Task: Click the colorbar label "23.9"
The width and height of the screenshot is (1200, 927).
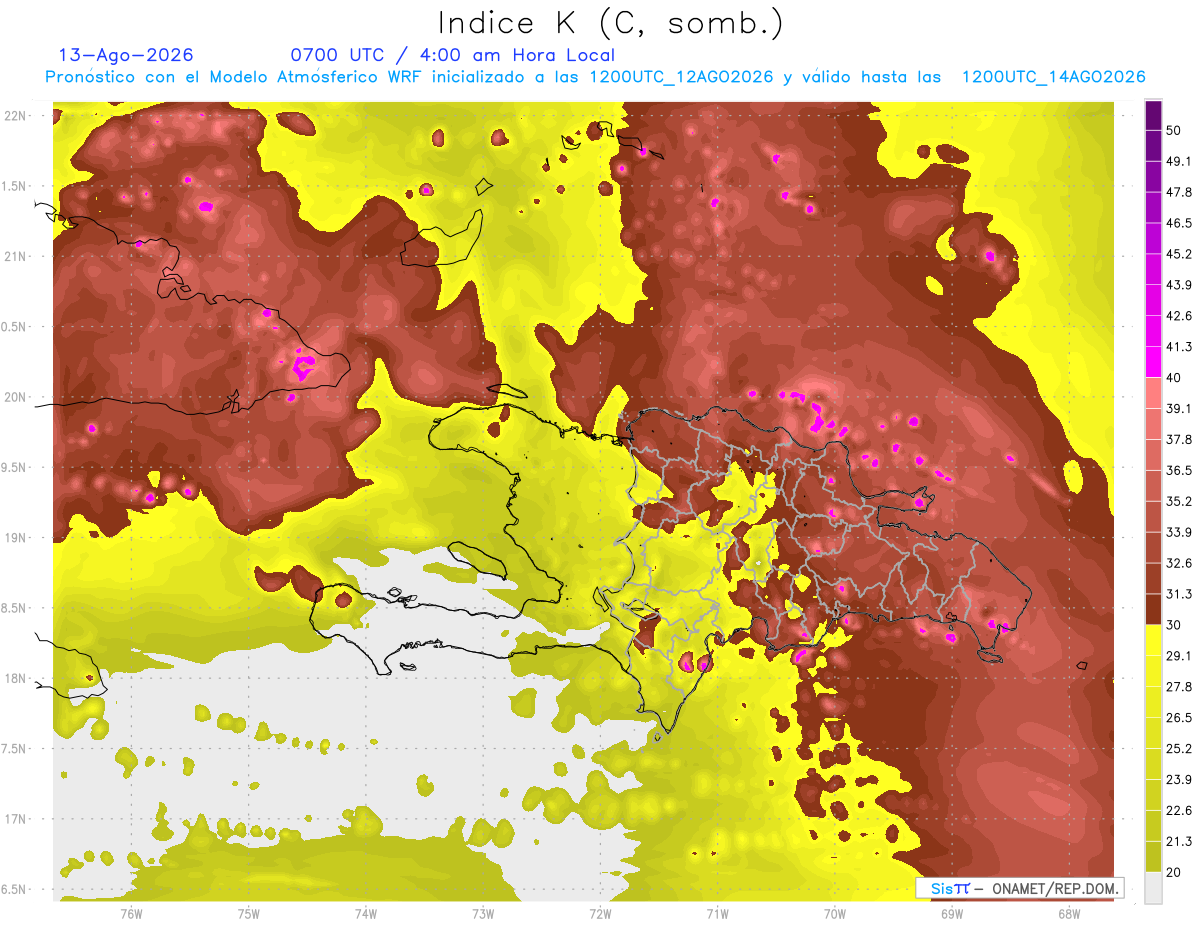Action: 1178,779
